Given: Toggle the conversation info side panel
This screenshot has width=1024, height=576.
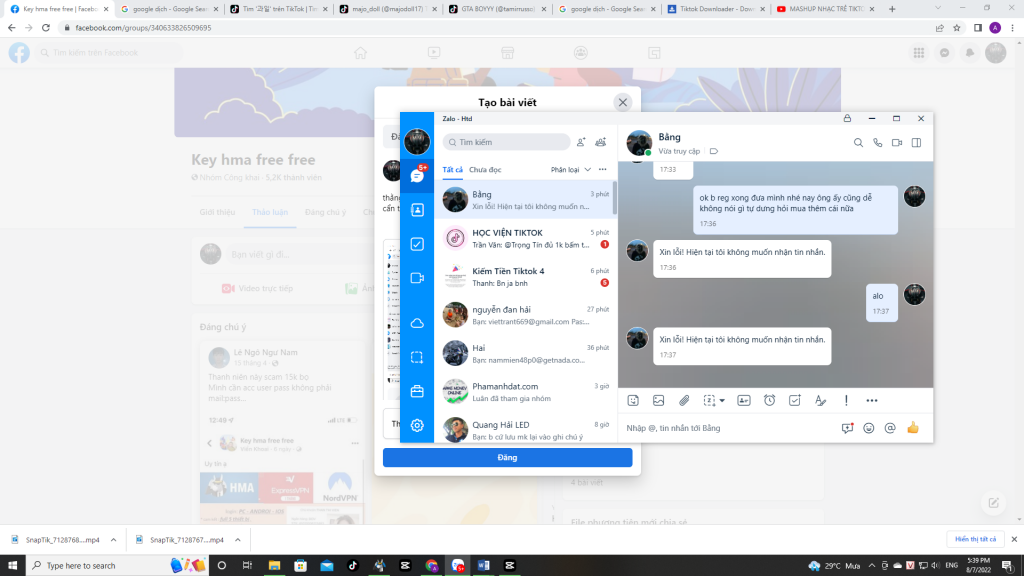Looking at the screenshot, I should click(x=916, y=143).
